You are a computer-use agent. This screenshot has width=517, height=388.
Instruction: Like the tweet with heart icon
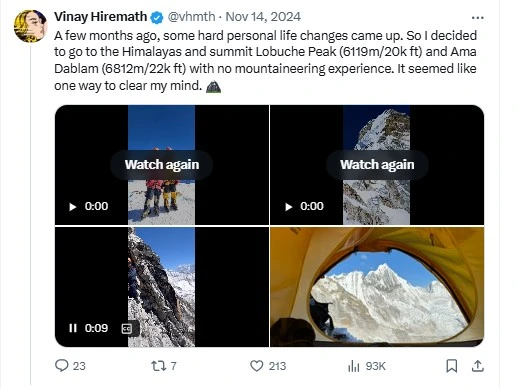[x=257, y=366]
